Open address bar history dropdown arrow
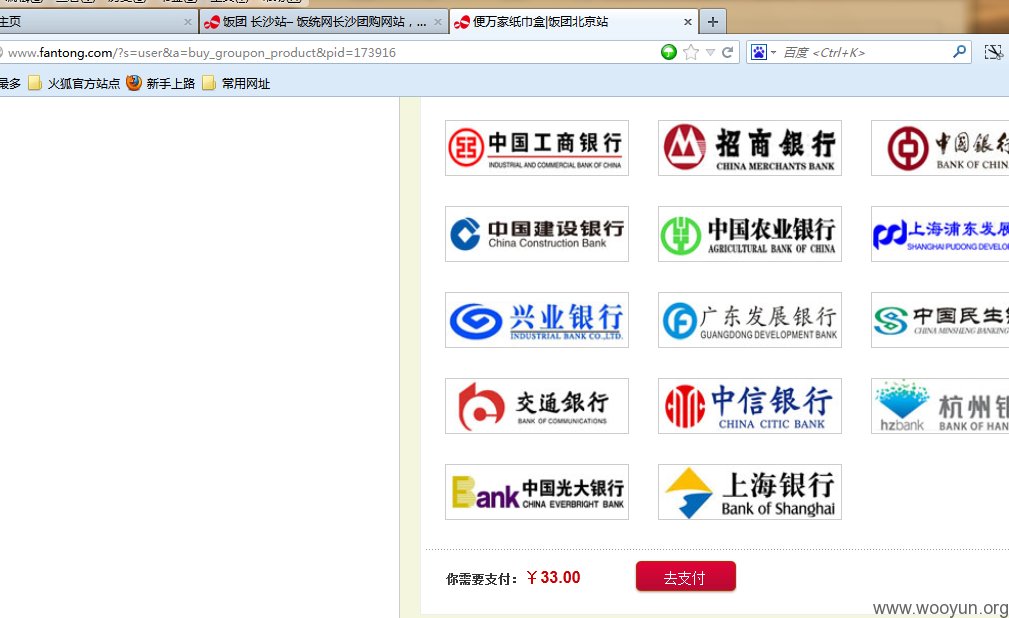This screenshot has height=618, width=1009. tap(710, 52)
